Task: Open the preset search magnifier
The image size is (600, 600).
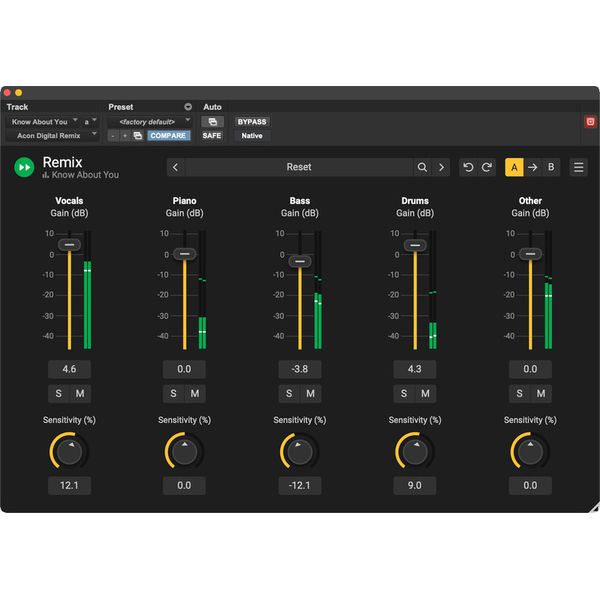Action: [x=423, y=167]
